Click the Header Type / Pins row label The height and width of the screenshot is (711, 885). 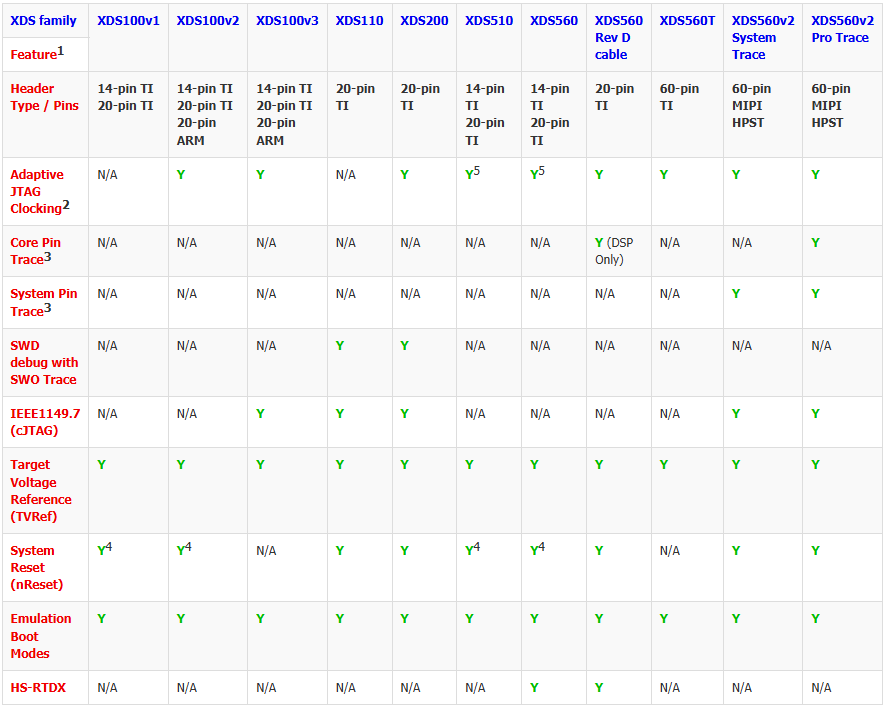click(x=45, y=97)
